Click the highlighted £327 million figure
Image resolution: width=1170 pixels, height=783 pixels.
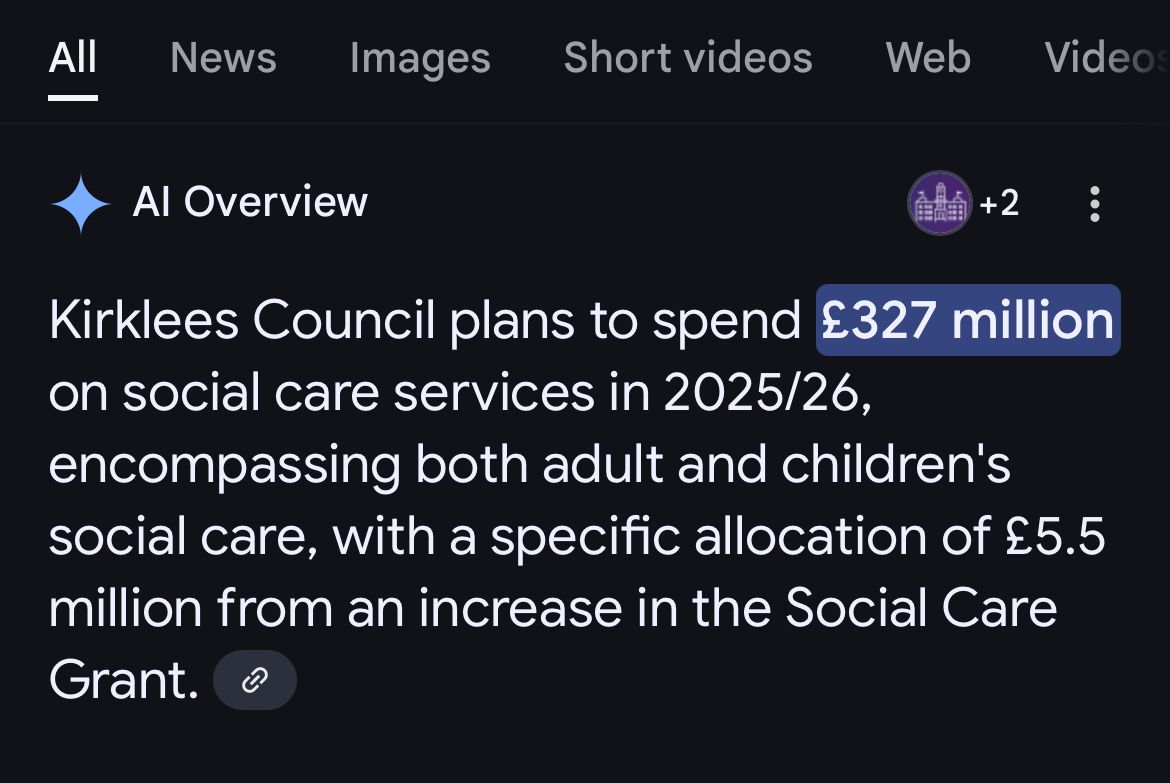pyautogui.click(x=967, y=320)
